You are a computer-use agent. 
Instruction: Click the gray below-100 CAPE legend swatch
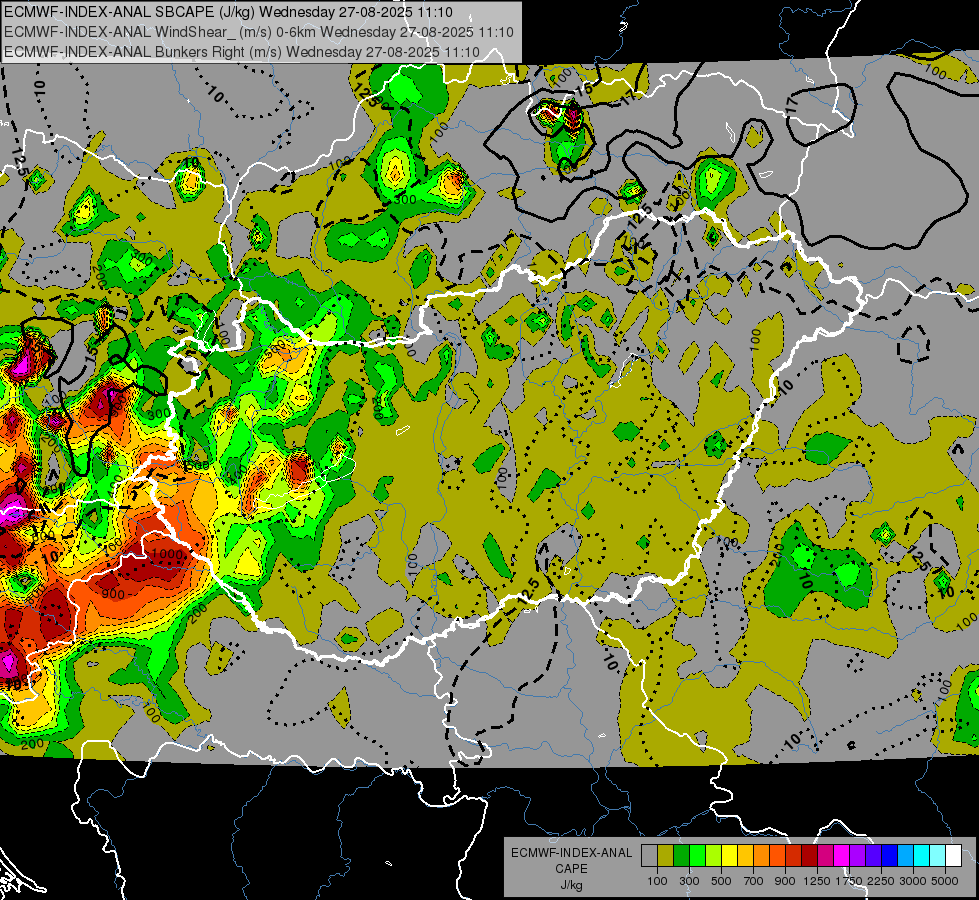coord(649,855)
